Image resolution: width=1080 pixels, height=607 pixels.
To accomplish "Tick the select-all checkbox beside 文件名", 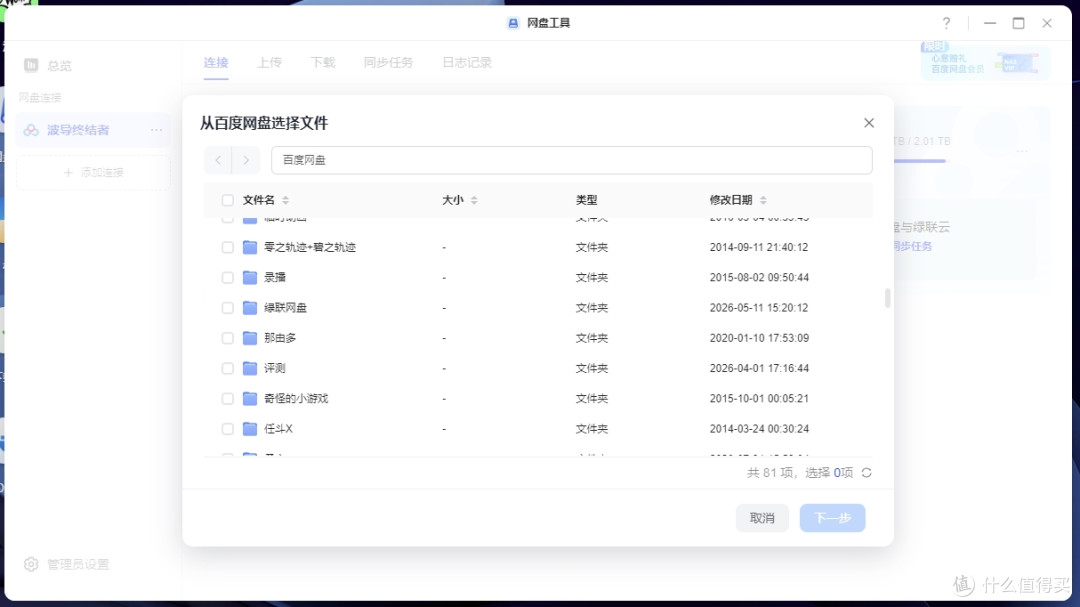I will tap(227, 200).
